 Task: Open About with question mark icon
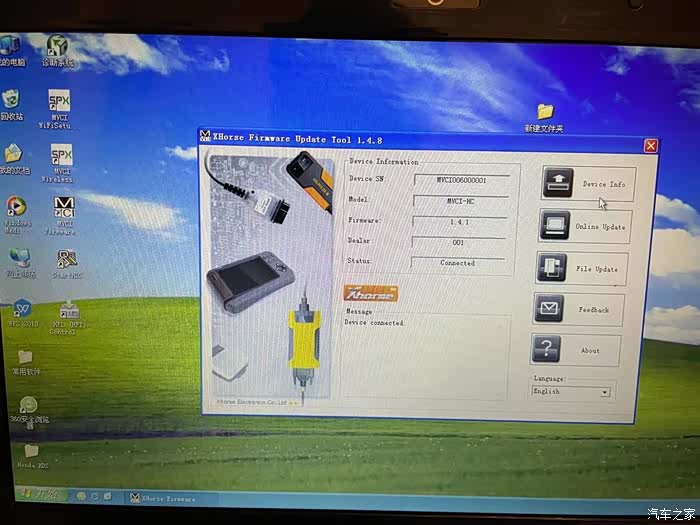click(x=576, y=350)
